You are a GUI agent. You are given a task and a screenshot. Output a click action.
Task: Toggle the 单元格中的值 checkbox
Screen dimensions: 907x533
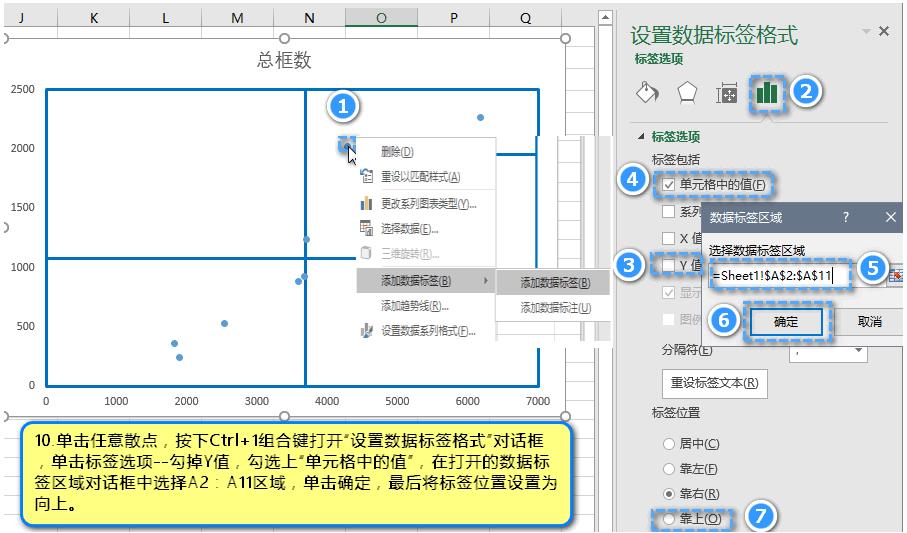tap(668, 185)
